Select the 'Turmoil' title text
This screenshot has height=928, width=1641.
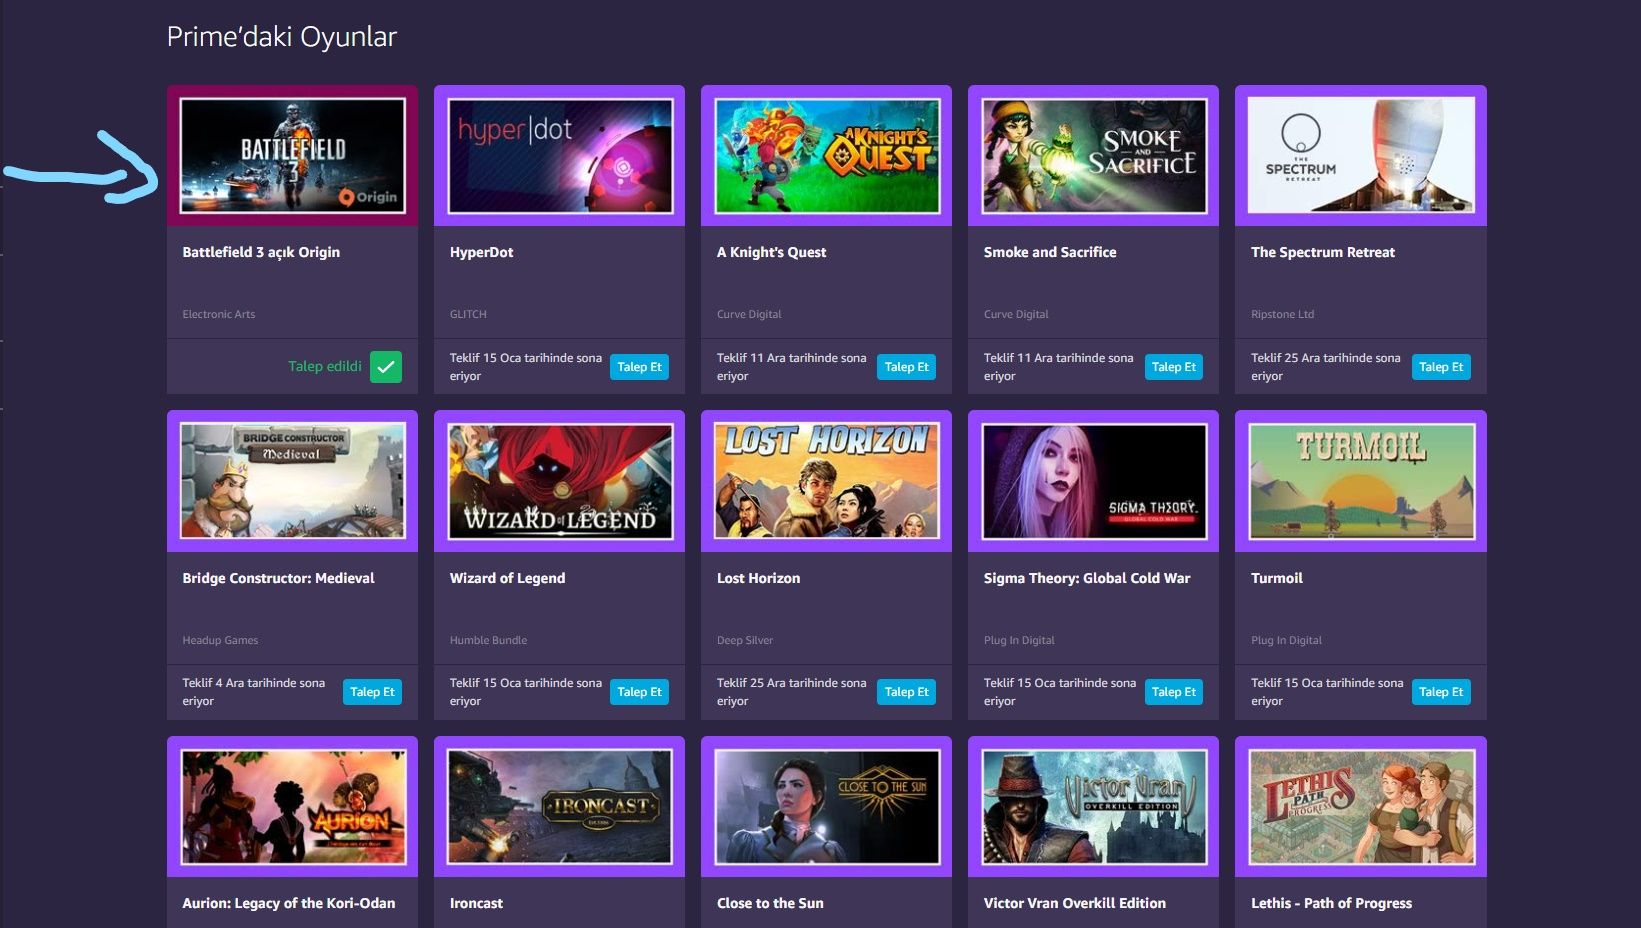[x=1276, y=578]
